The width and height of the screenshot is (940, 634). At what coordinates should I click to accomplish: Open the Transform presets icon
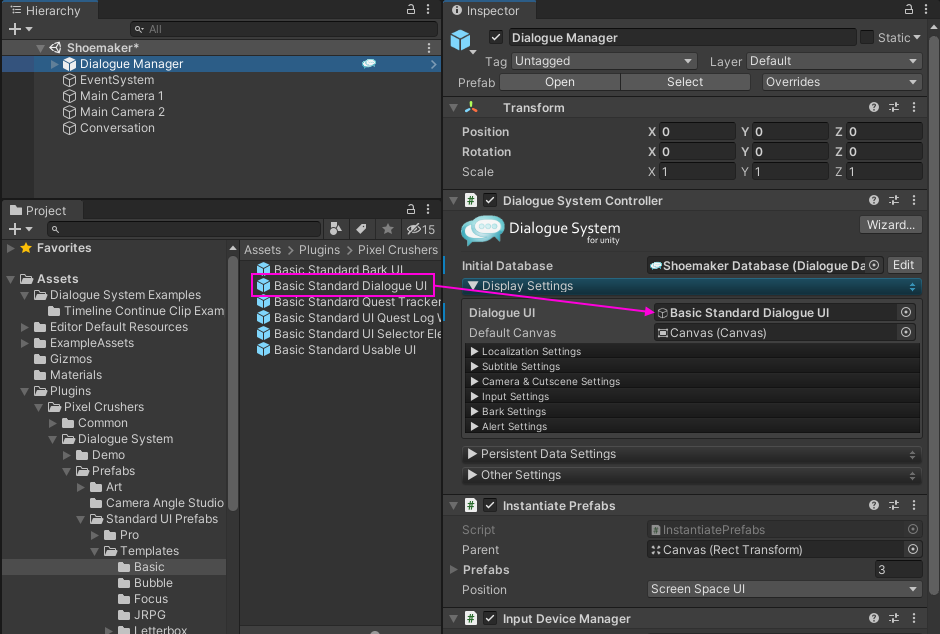pos(894,107)
